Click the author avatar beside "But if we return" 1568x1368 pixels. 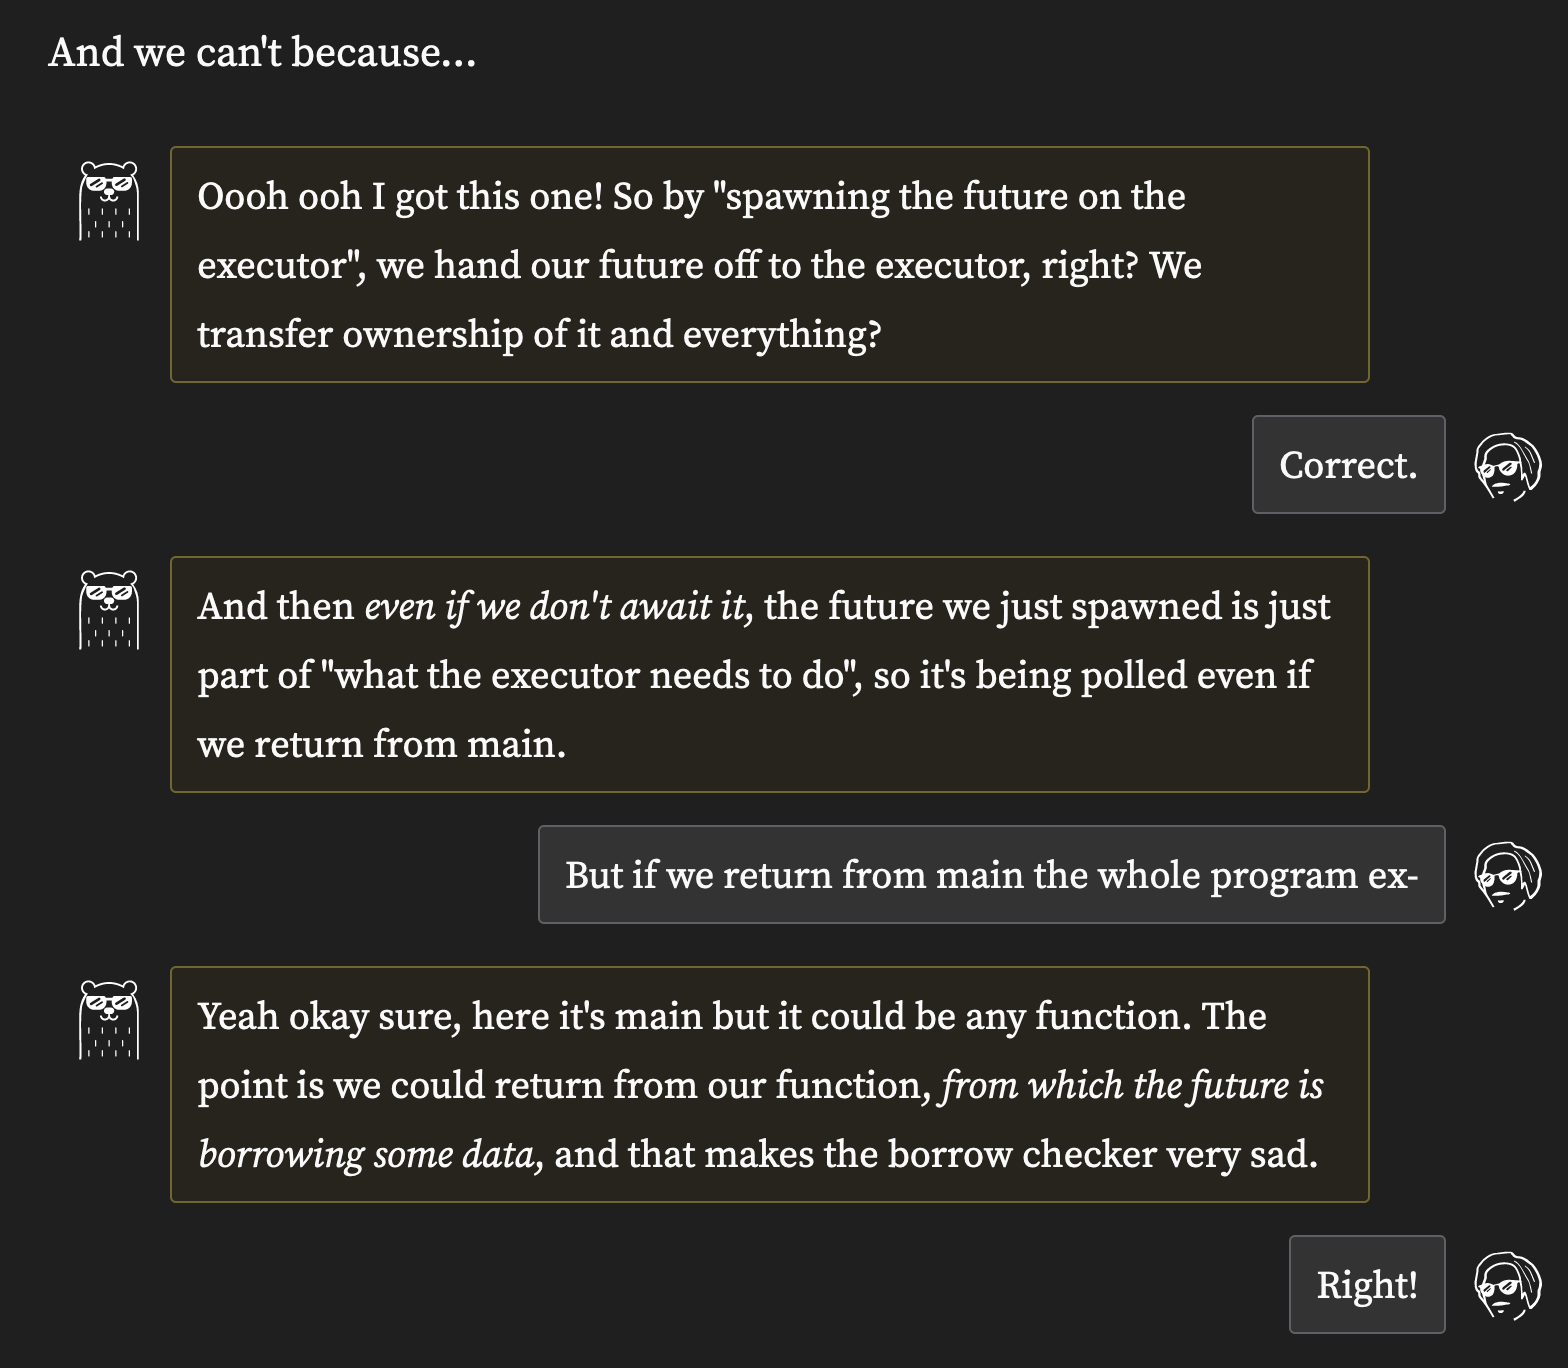1507,875
